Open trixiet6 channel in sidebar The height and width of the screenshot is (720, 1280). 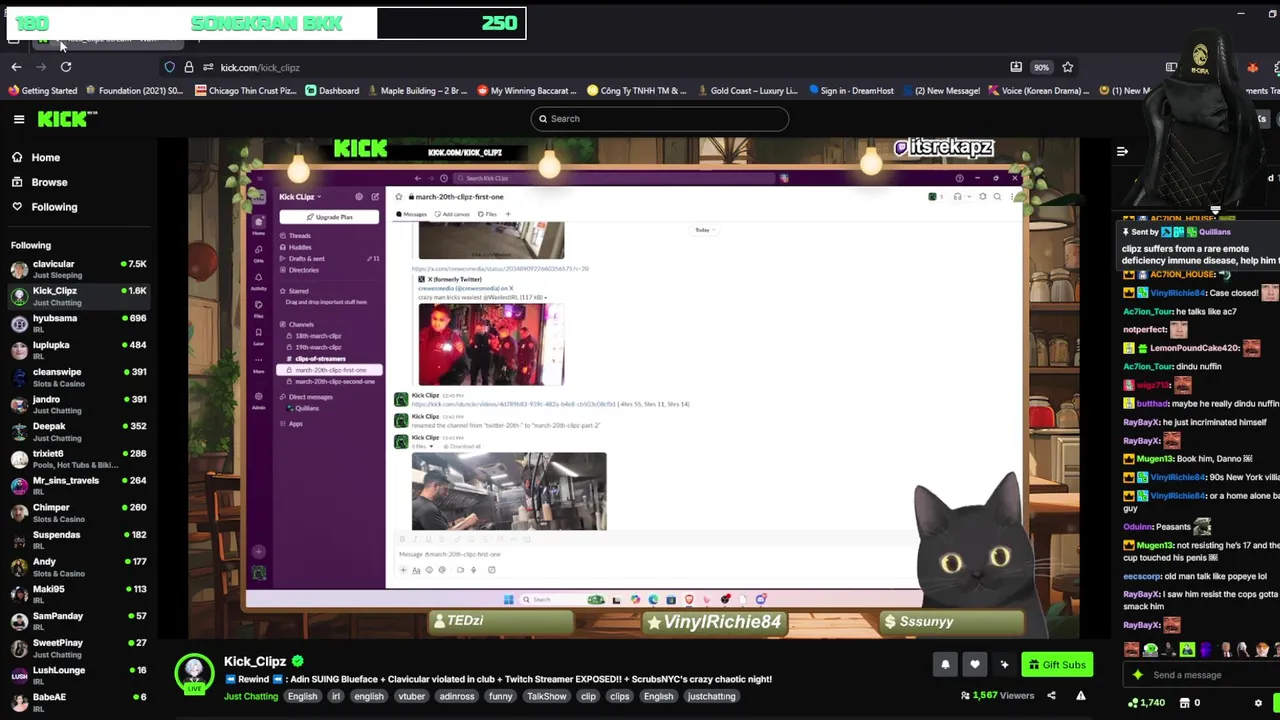[78, 459]
